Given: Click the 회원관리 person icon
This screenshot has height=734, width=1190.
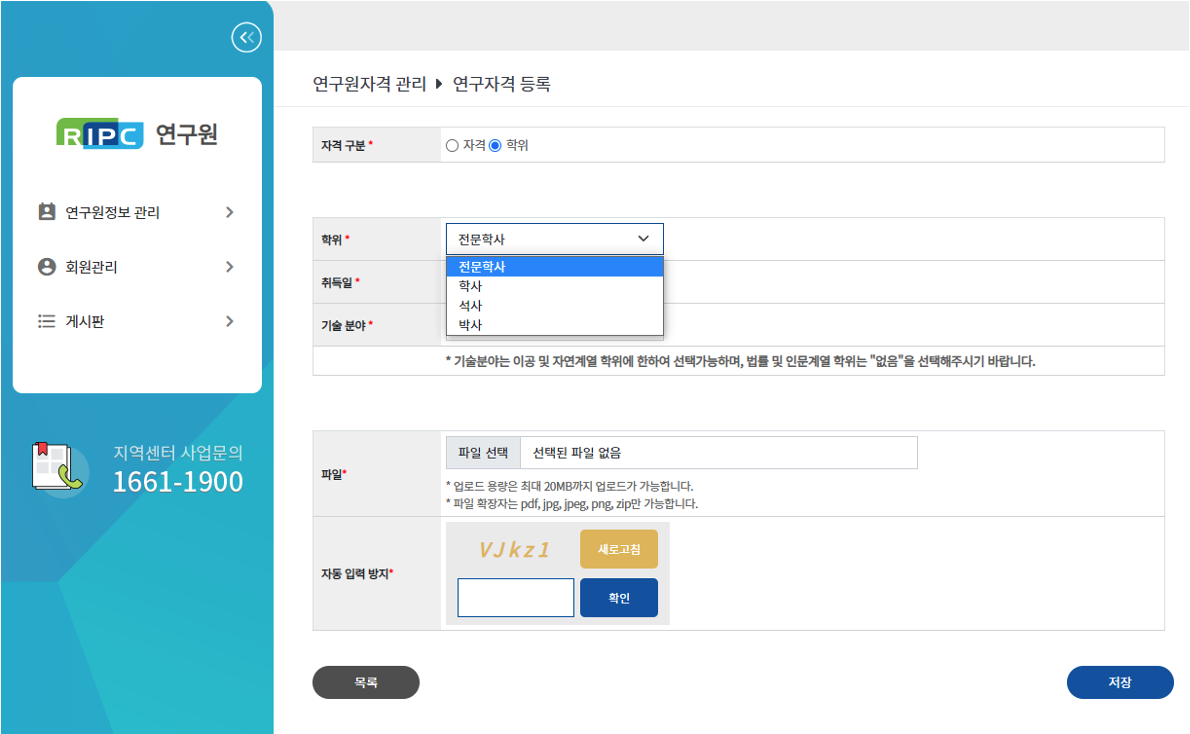Looking at the screenshot, I should click(46, 267).
